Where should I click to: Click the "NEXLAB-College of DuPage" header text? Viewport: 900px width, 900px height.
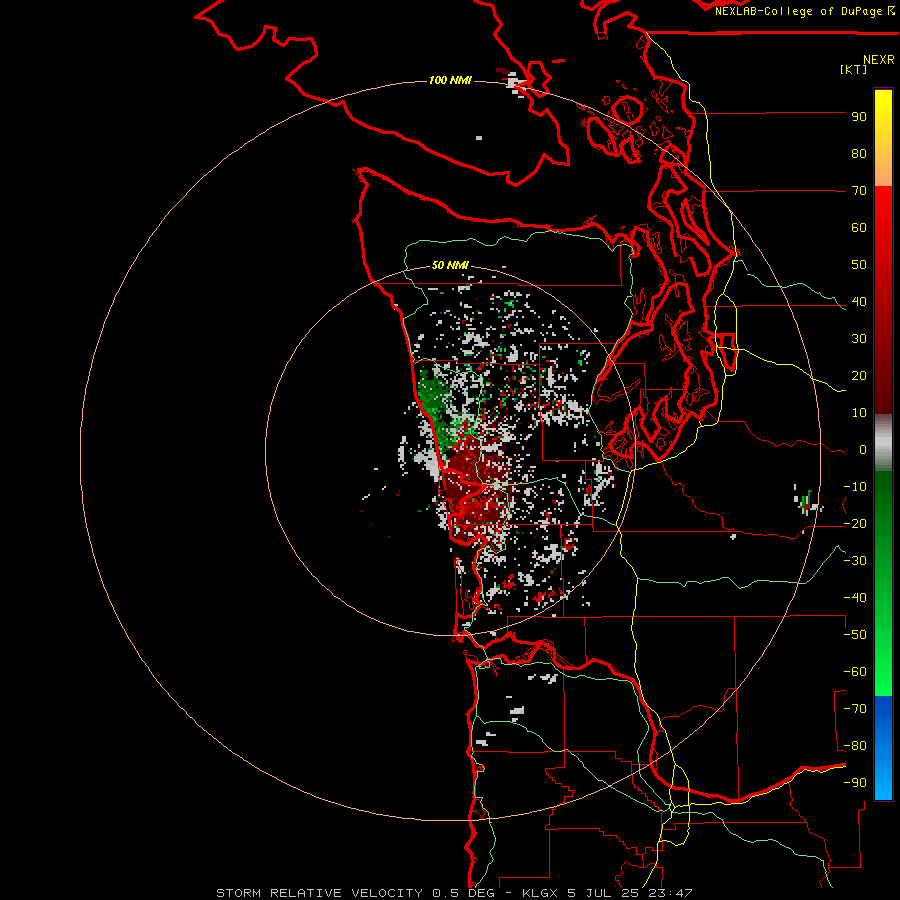pos(800,11)
